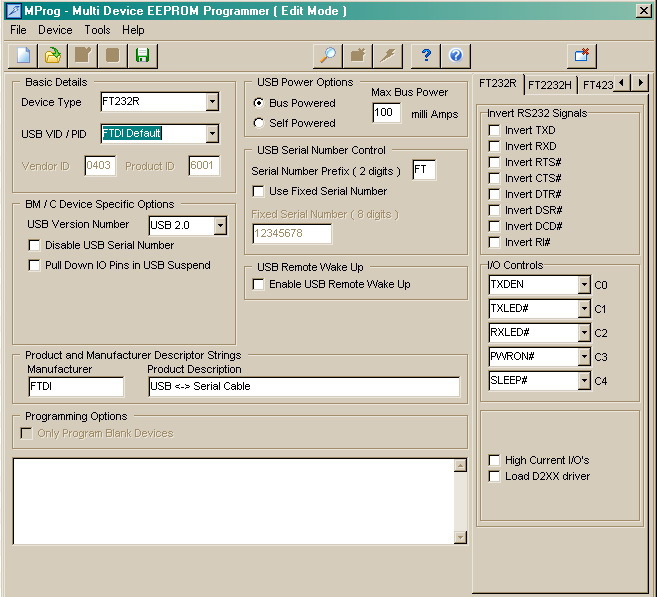Open the Tools menu

(x=97, y=30)
